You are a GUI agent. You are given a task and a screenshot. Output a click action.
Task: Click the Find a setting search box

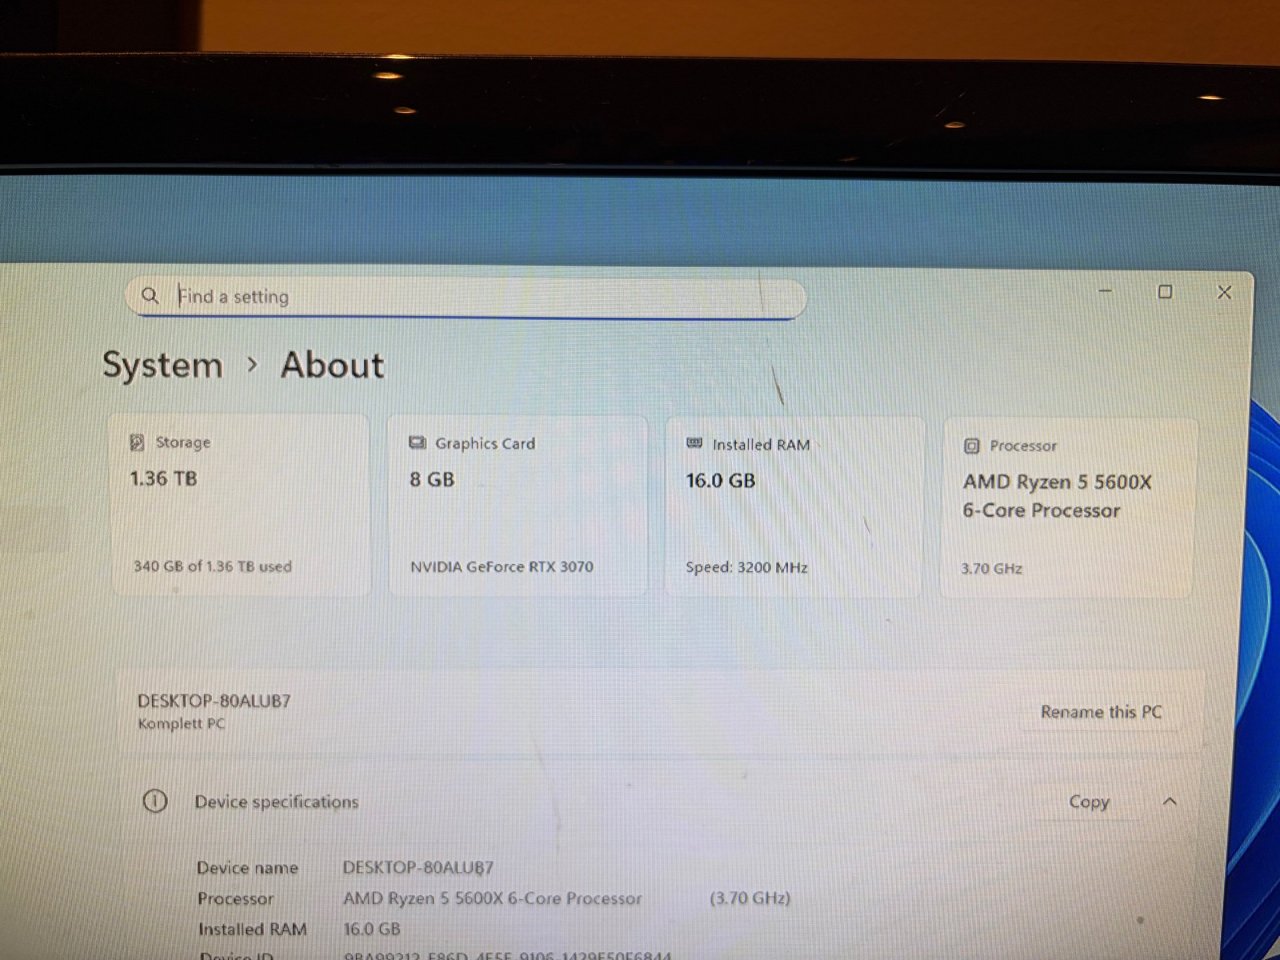[x=466, y=297]
